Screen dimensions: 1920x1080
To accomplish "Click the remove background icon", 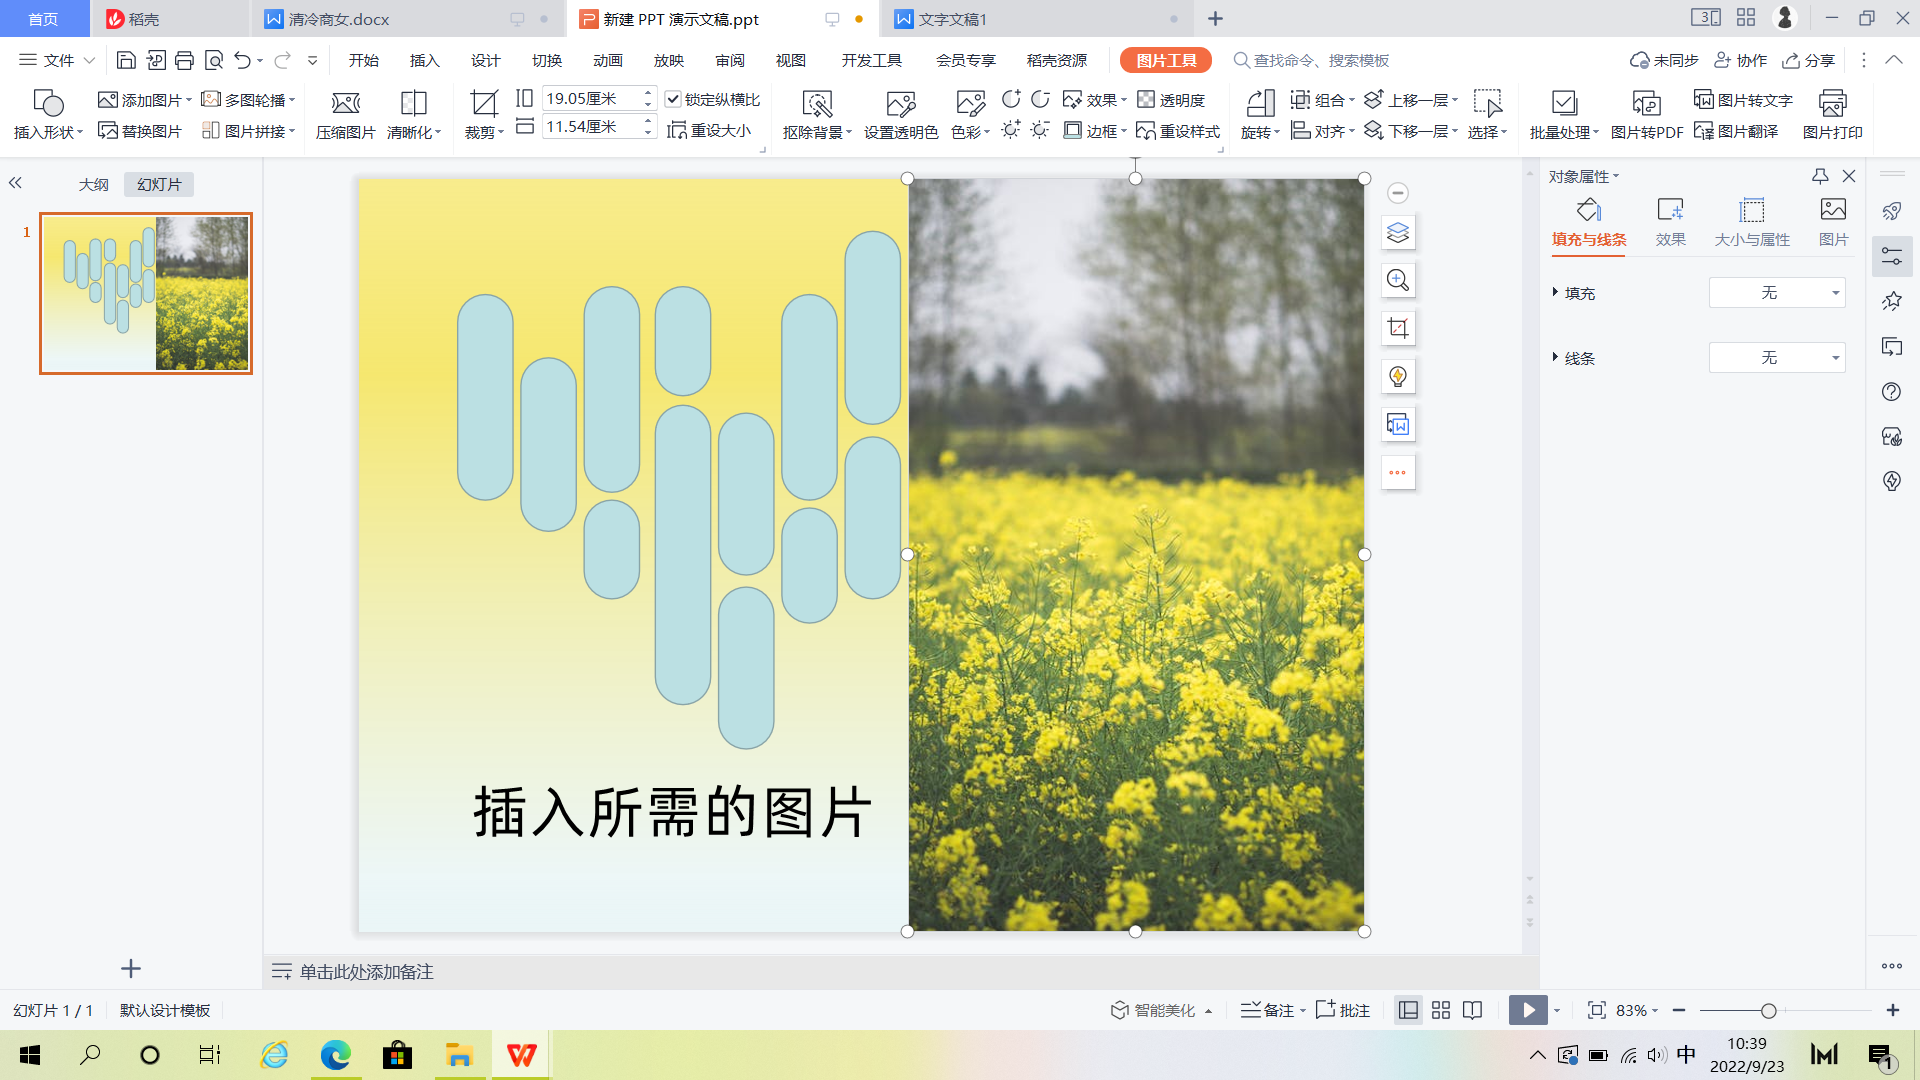I will [x=817, y=104].
